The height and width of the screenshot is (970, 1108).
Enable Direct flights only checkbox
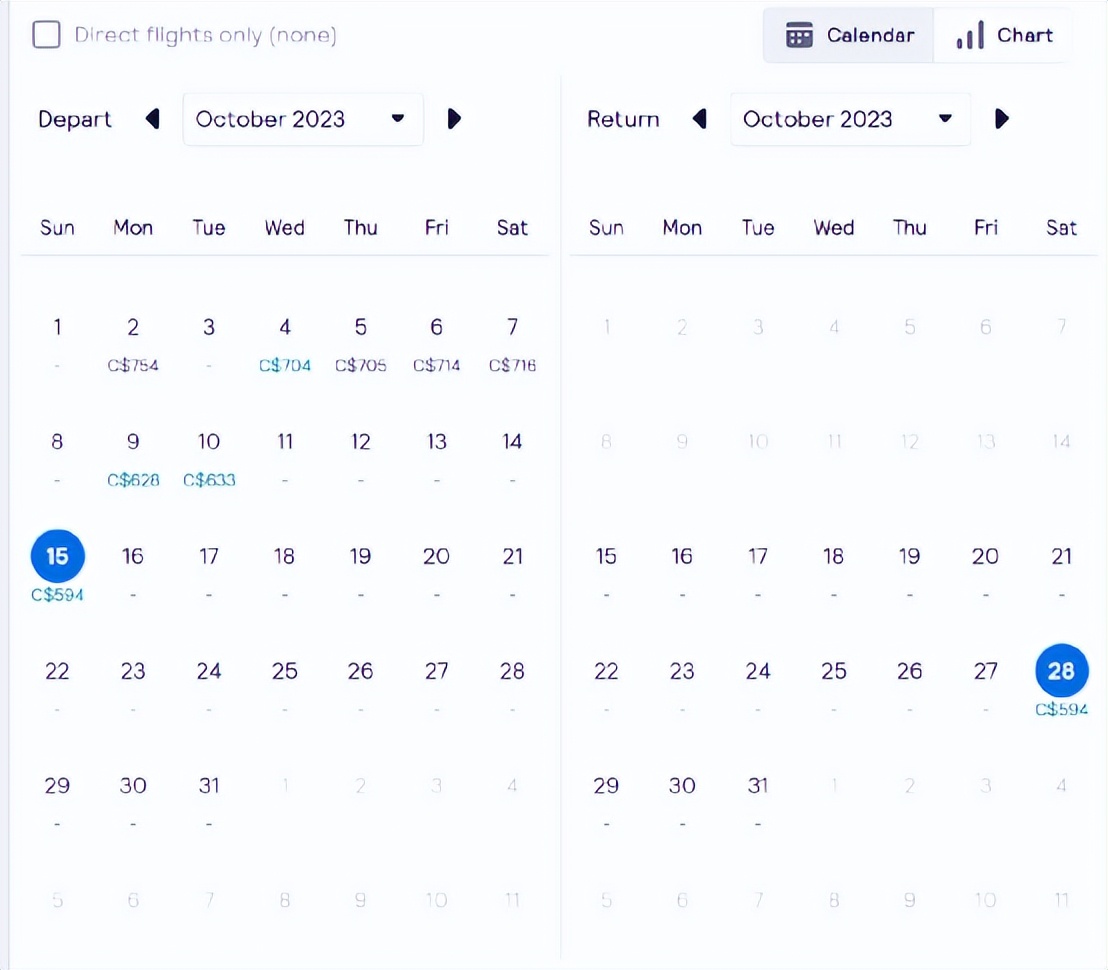(x=46, y=35)
